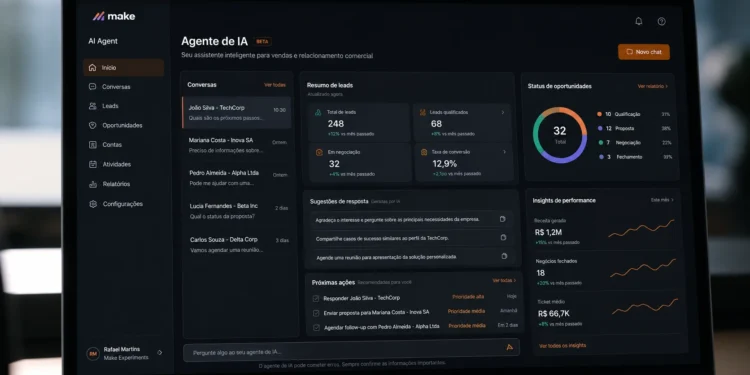Go to Início in sidebar

pyautogui.click(x=124, y=67)
